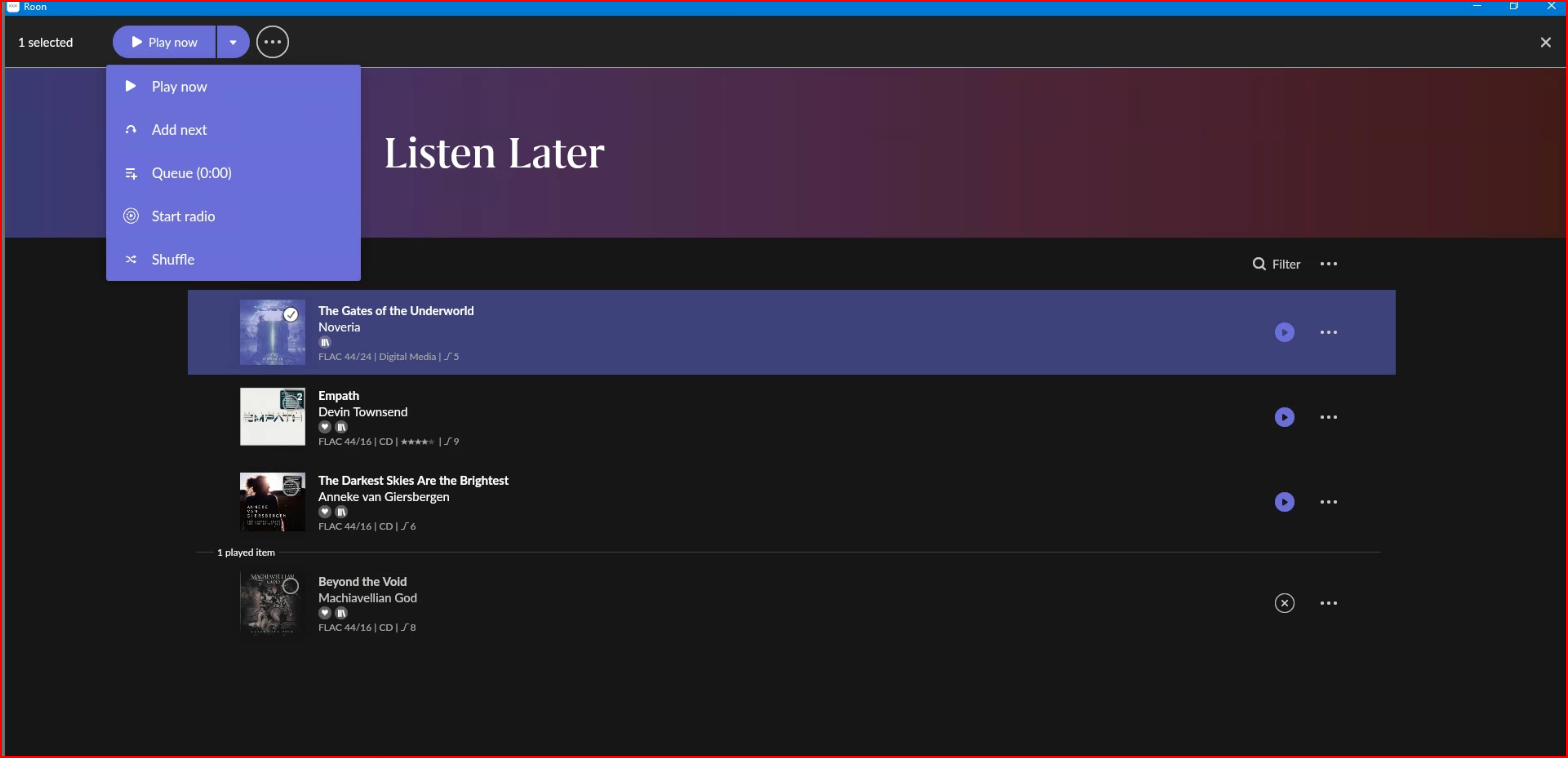Screen dimensions: 1568x758
Task: Click the 1 played item label
Action: tap(246, 552)
